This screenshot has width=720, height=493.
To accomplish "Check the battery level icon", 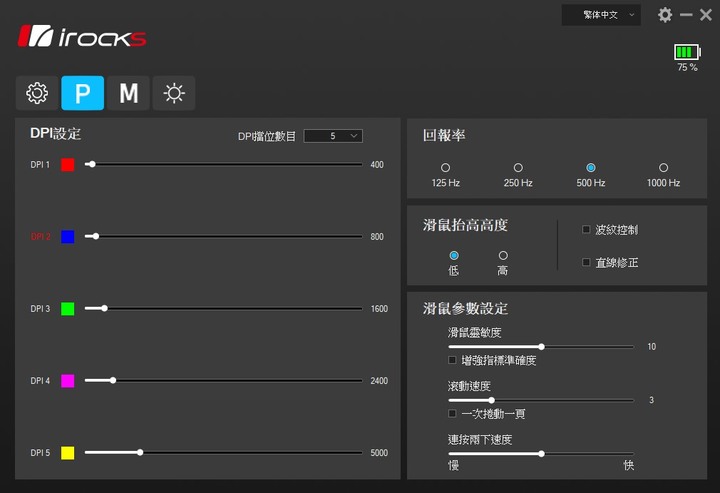I will point(687,52).
